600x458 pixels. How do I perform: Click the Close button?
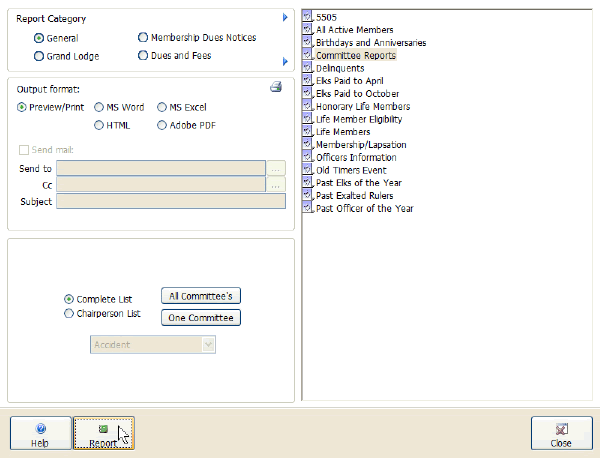click(x=560, y=434)
